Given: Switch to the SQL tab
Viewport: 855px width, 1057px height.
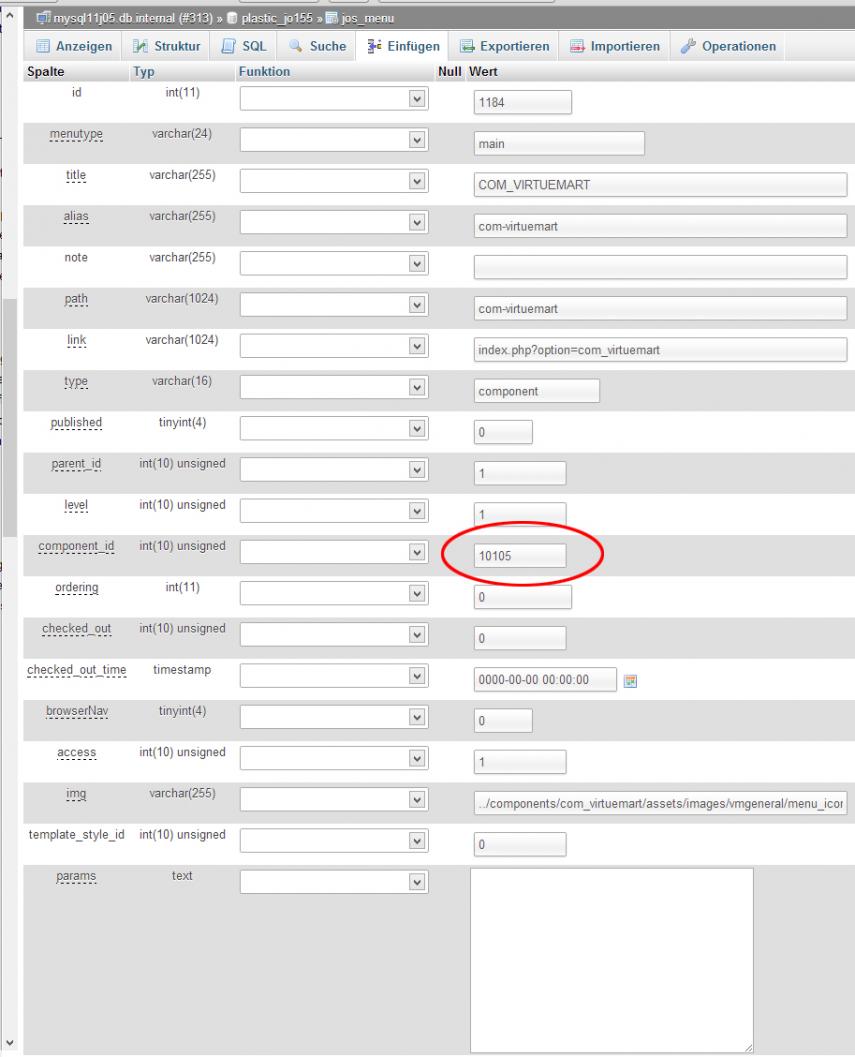Looking at the screenshot, I should (x=245, y=46).
